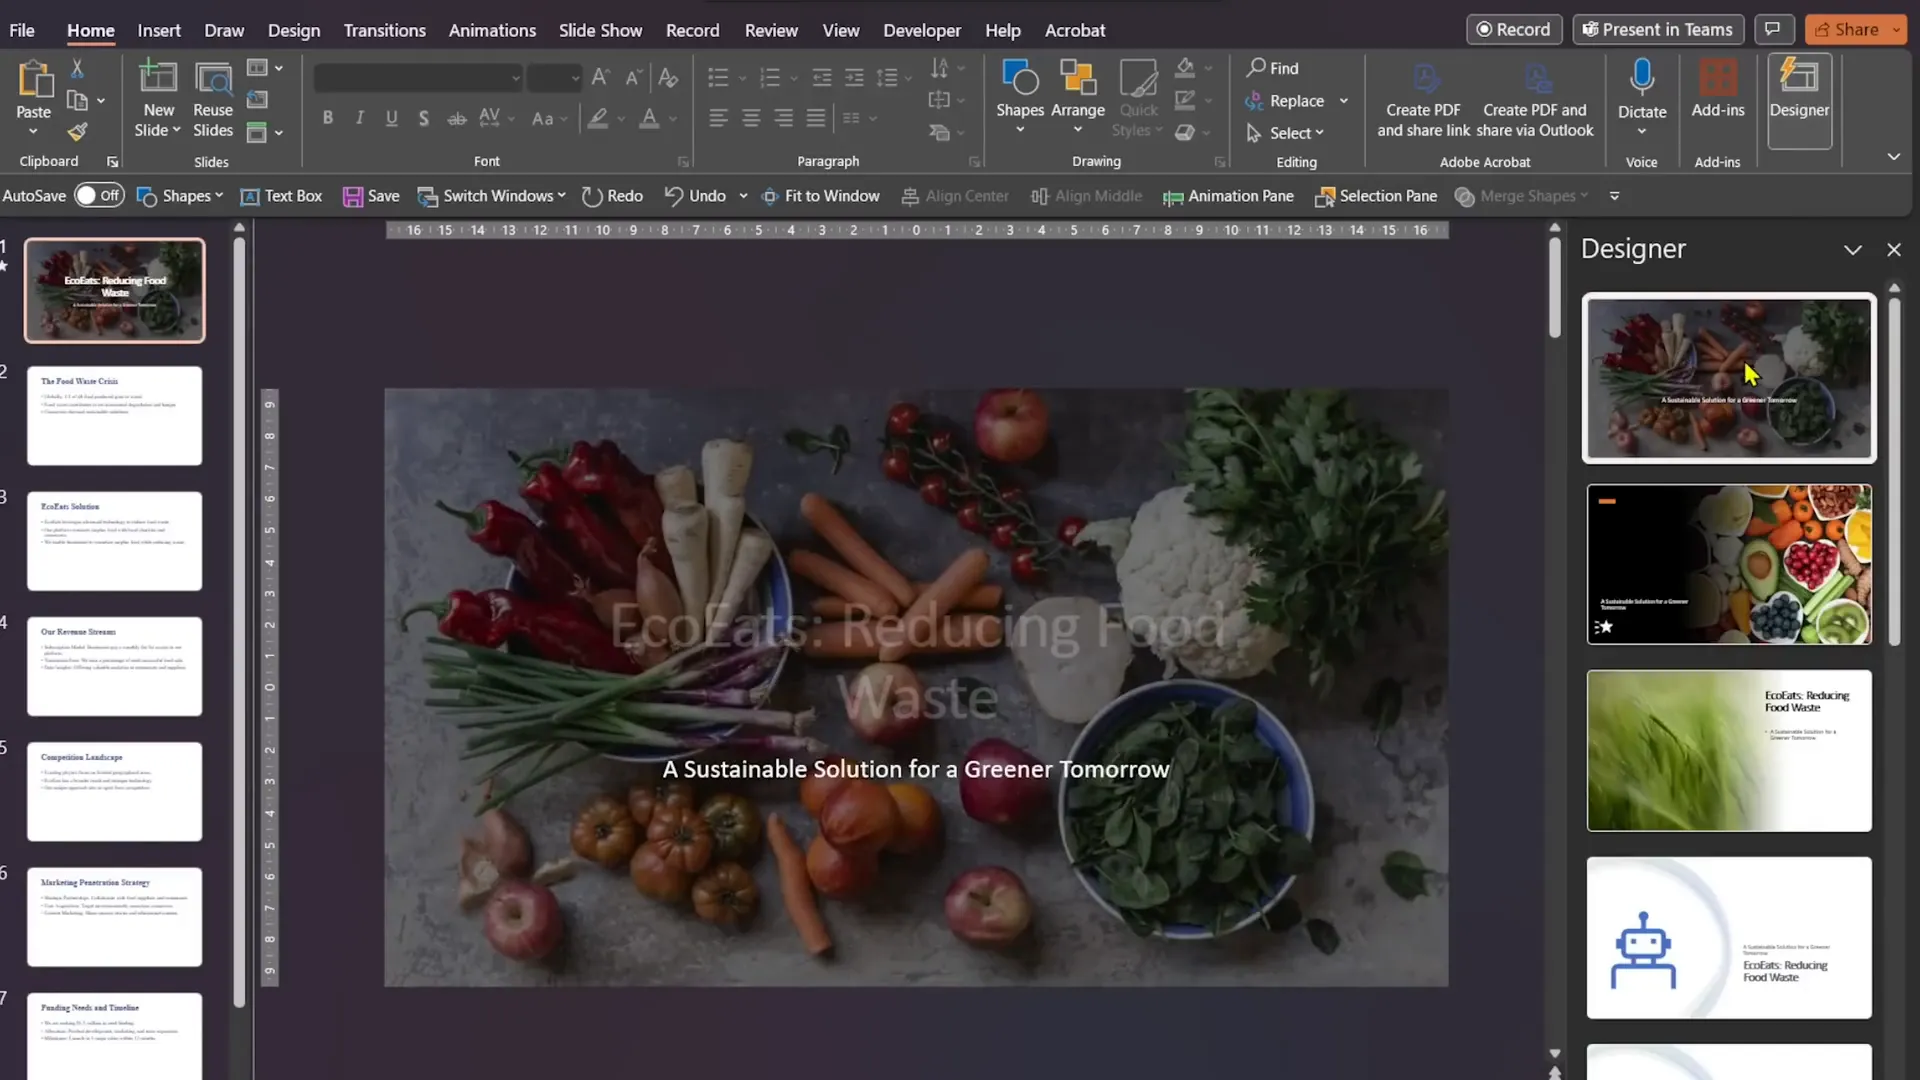The width and height of the screenshot is (1920, 1080).
Task: Close the Designer pane
Action: click(x=1894, y=250)
